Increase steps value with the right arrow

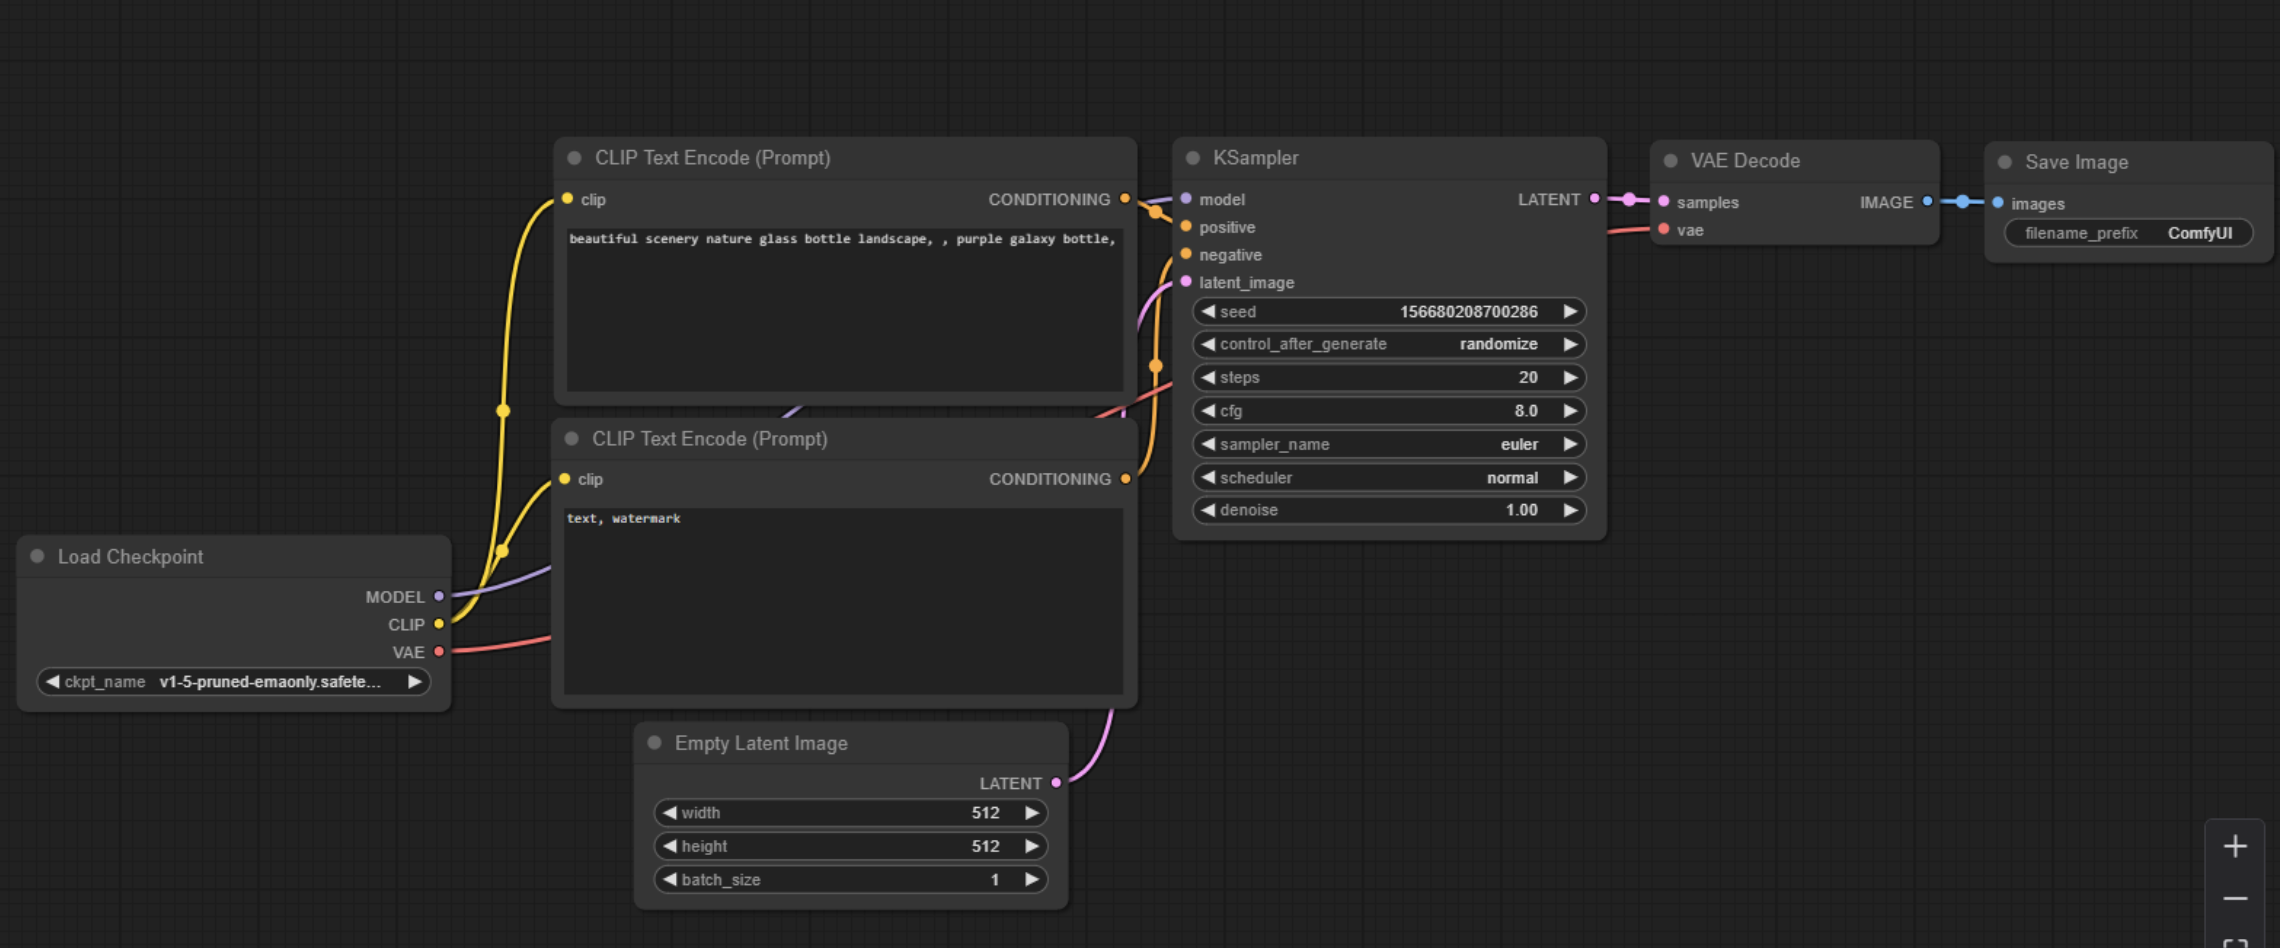click(x=1570, y=377)
